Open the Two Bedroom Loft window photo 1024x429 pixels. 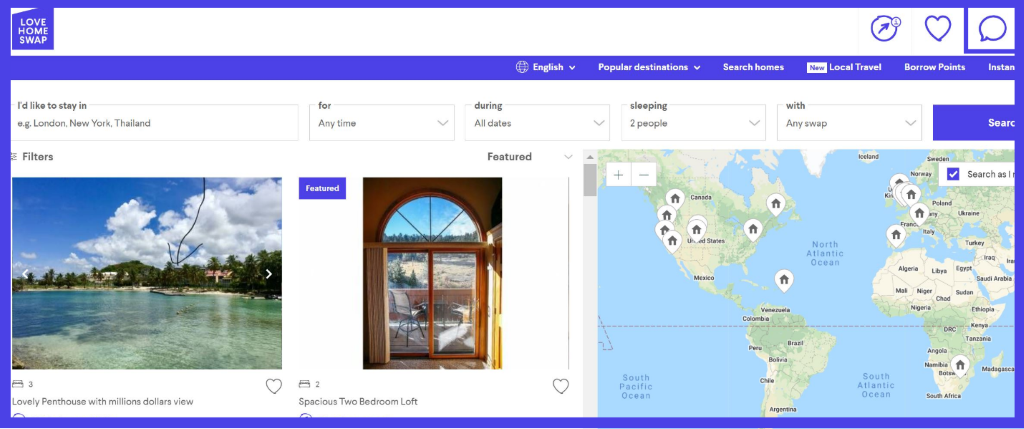point(432,274)
